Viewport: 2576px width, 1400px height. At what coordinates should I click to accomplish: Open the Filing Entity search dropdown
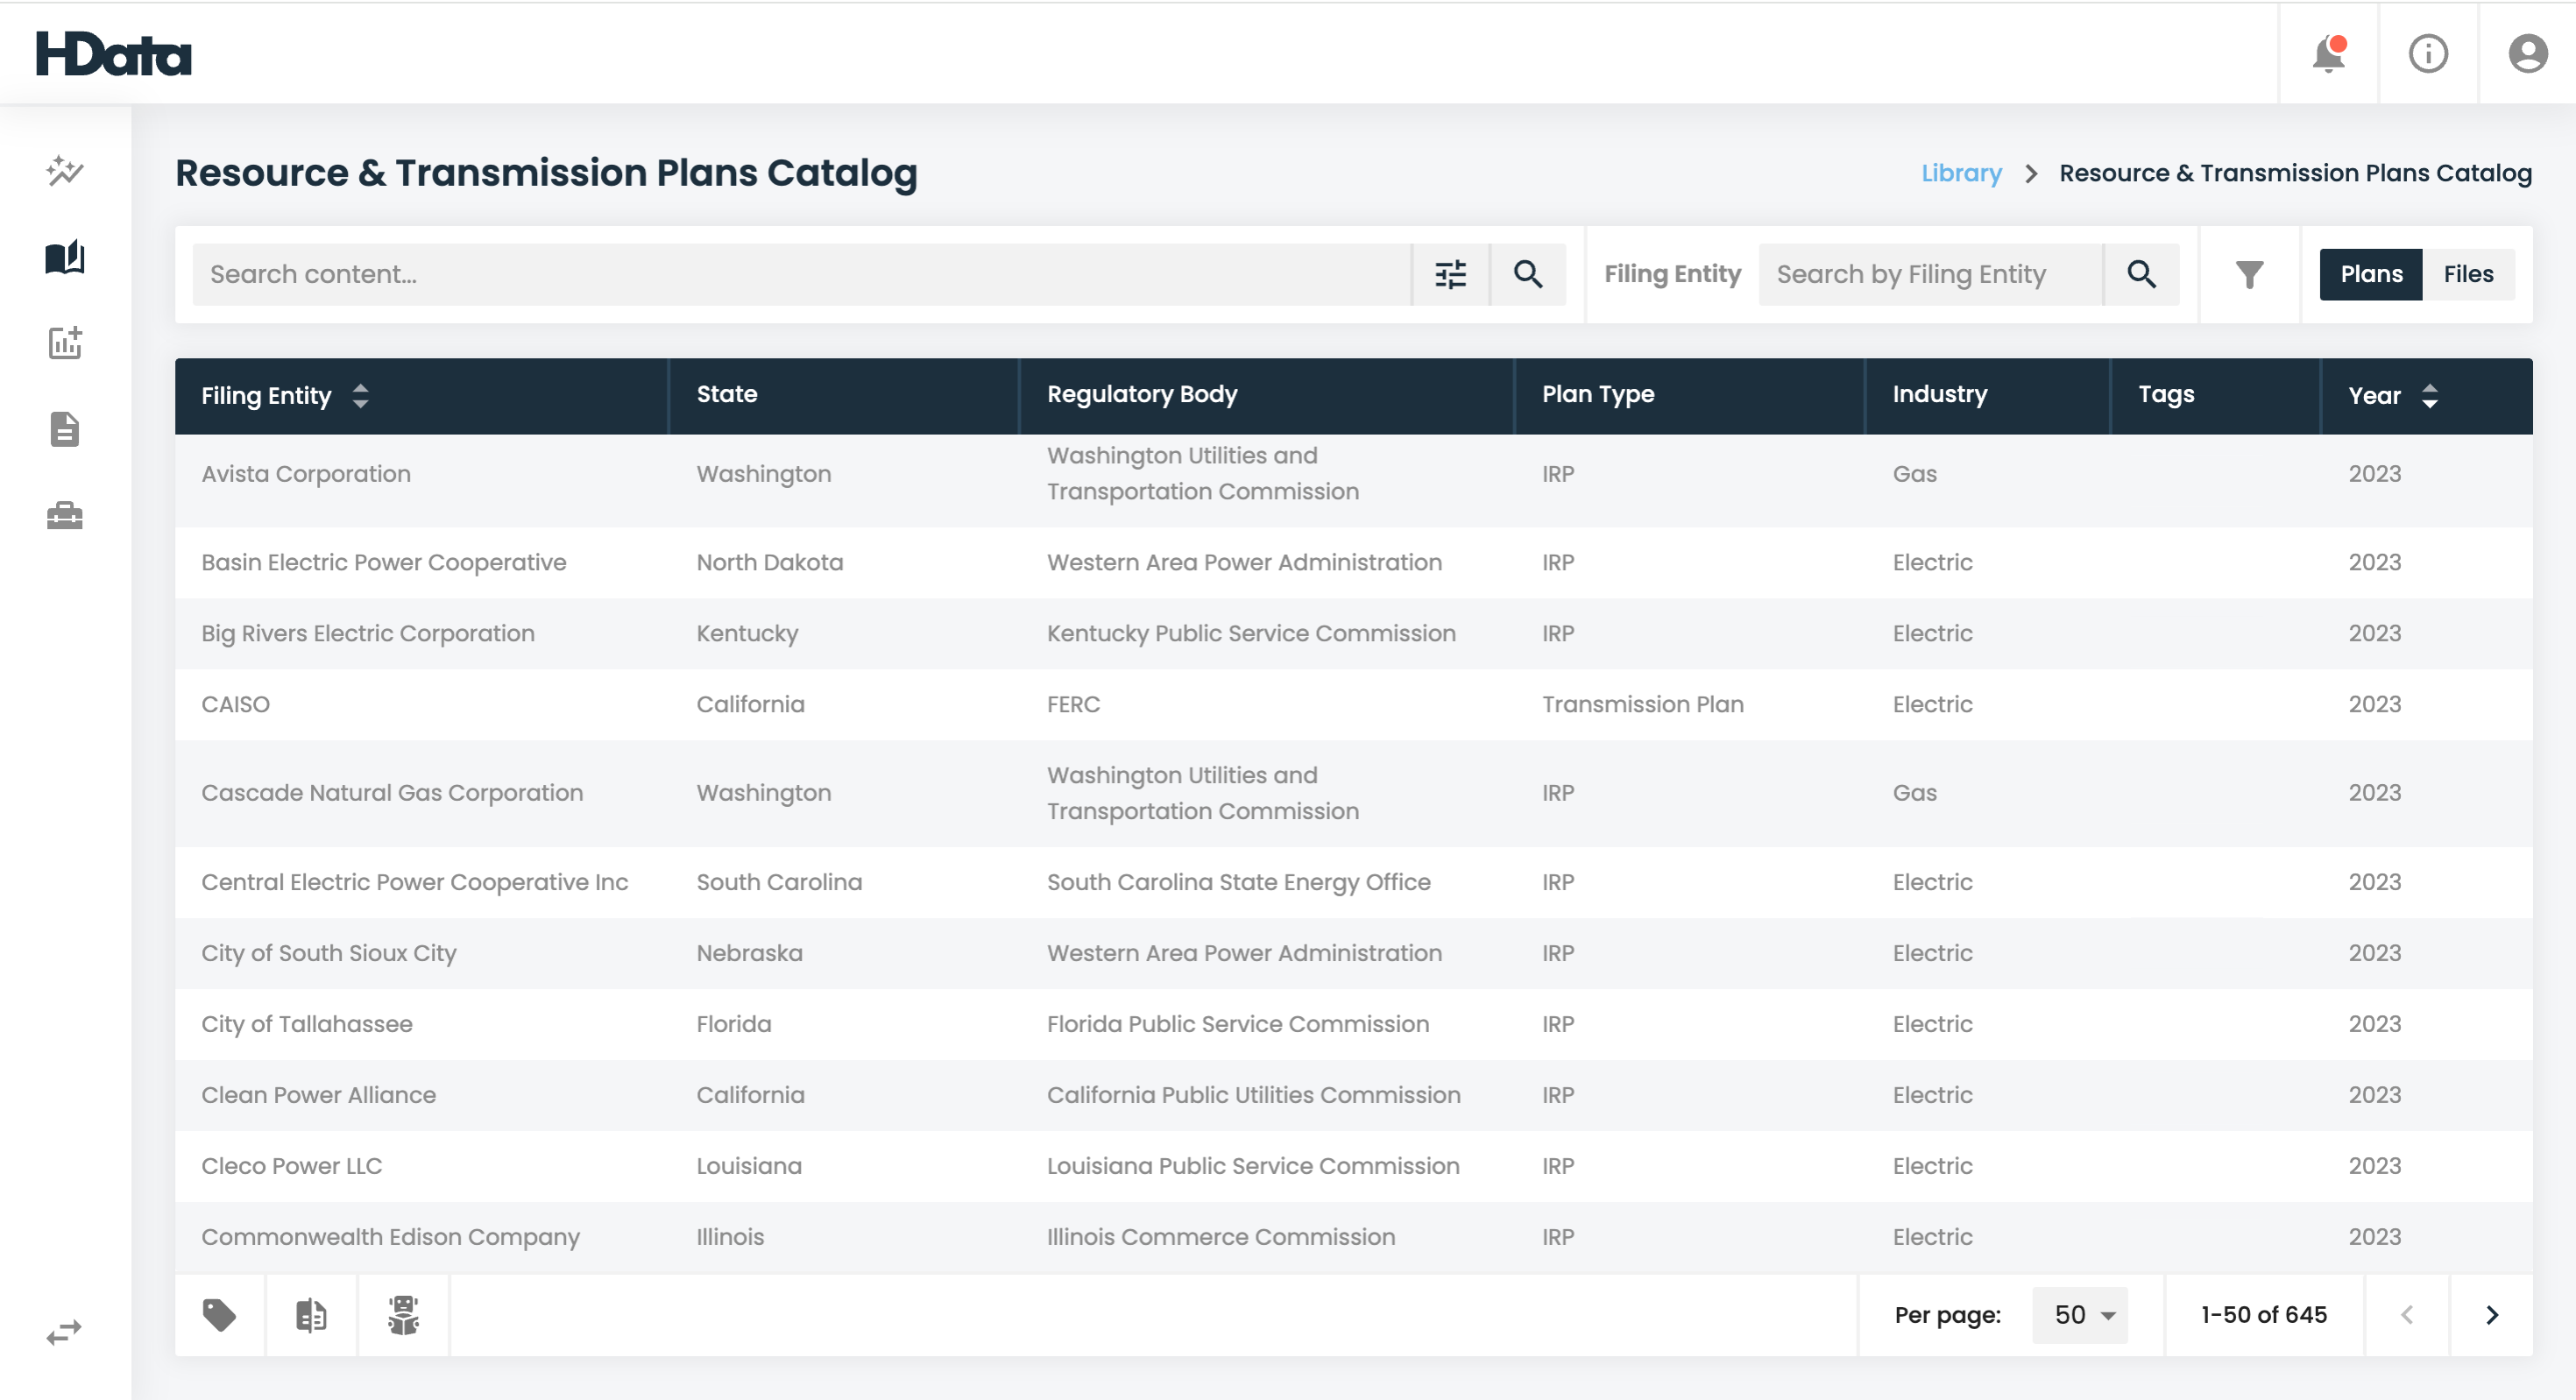pos(1929,274)
